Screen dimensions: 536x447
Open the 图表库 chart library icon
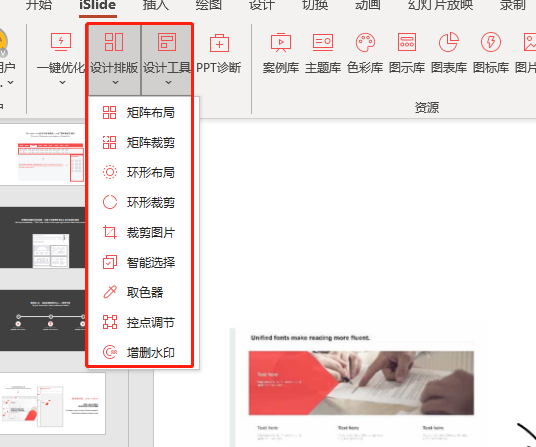(x=448, y=42)
